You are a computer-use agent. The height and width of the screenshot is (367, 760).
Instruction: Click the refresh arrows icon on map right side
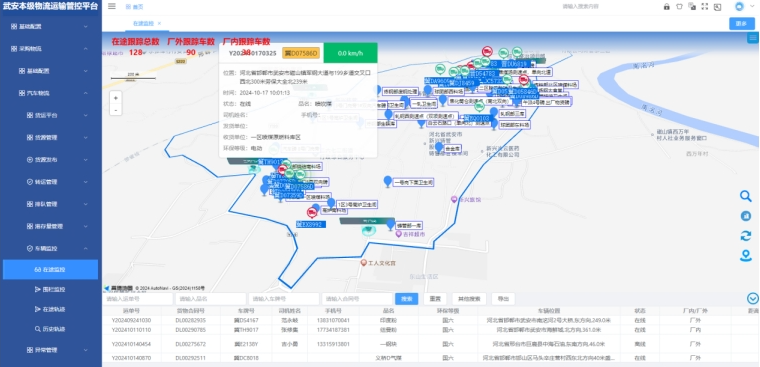(x=745, y=236)
